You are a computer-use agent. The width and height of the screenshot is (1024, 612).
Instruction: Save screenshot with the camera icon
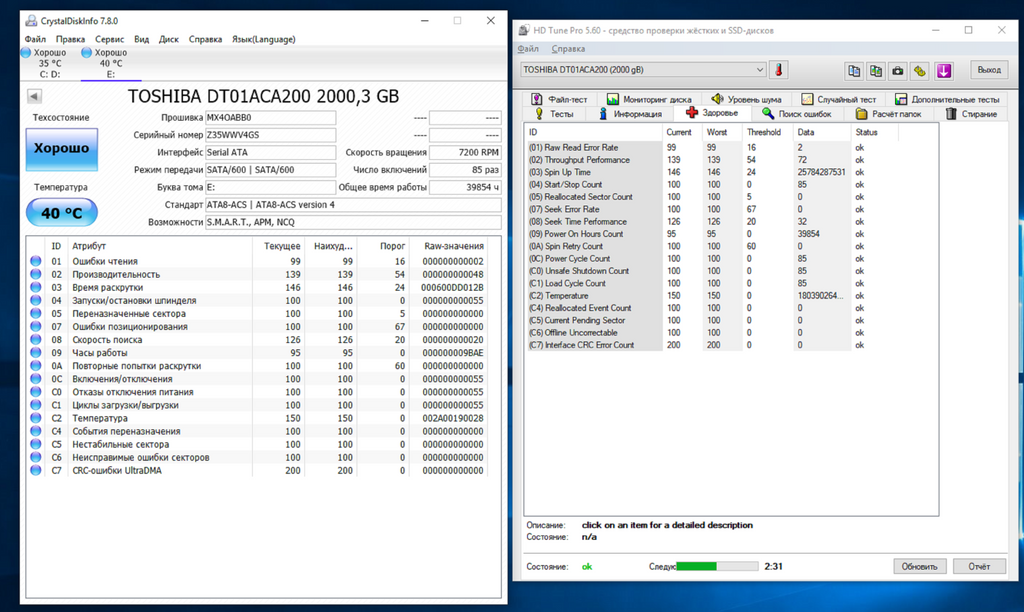pos(898,71)
